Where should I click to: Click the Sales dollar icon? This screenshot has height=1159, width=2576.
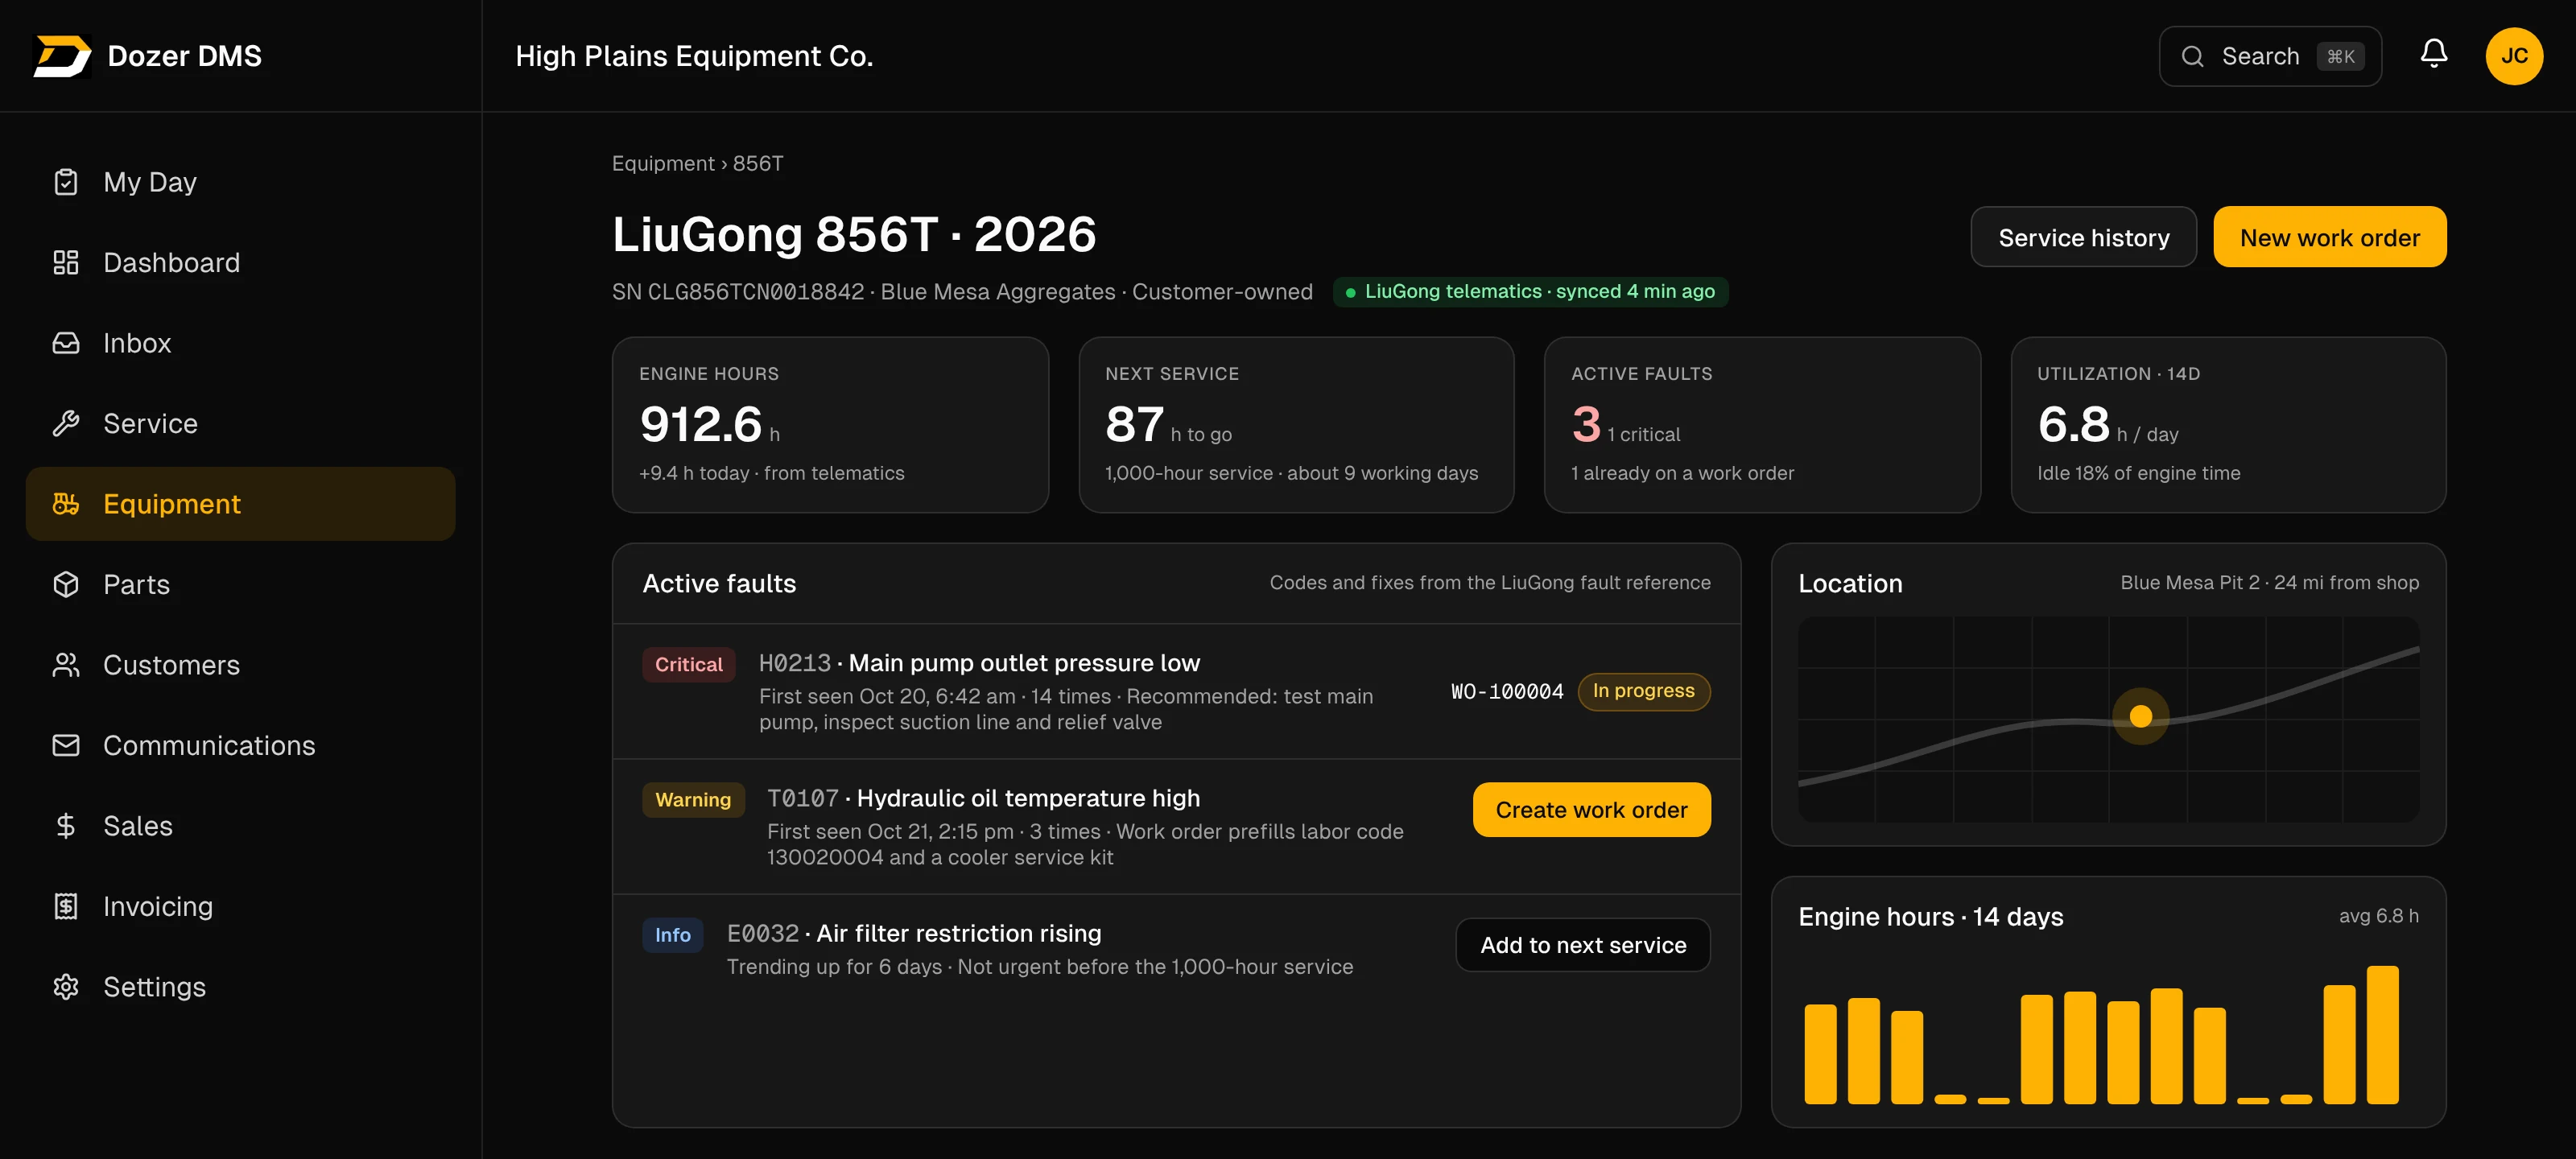[66, 826]
